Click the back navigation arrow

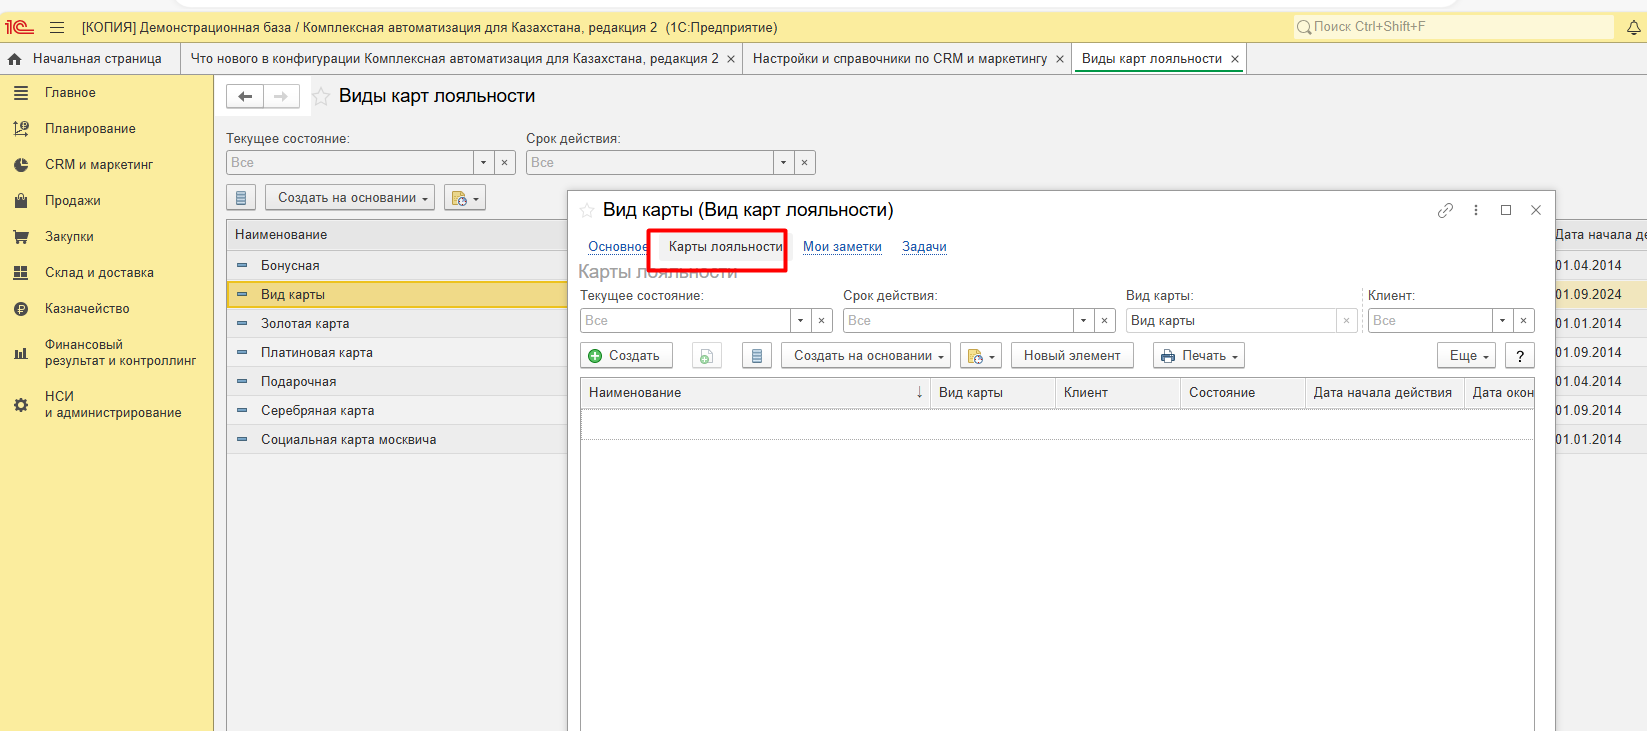[245, 96]
